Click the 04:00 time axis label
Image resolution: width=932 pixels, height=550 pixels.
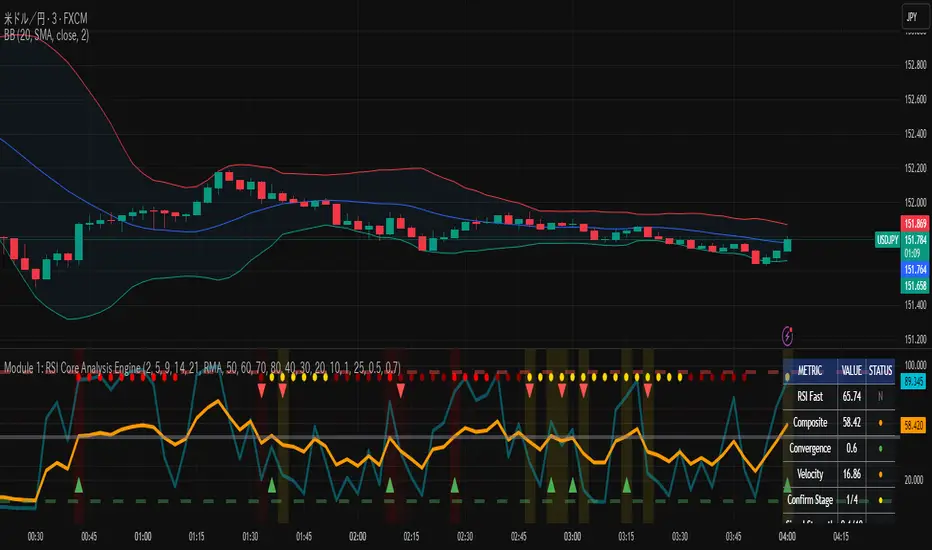tap(787, 537)
